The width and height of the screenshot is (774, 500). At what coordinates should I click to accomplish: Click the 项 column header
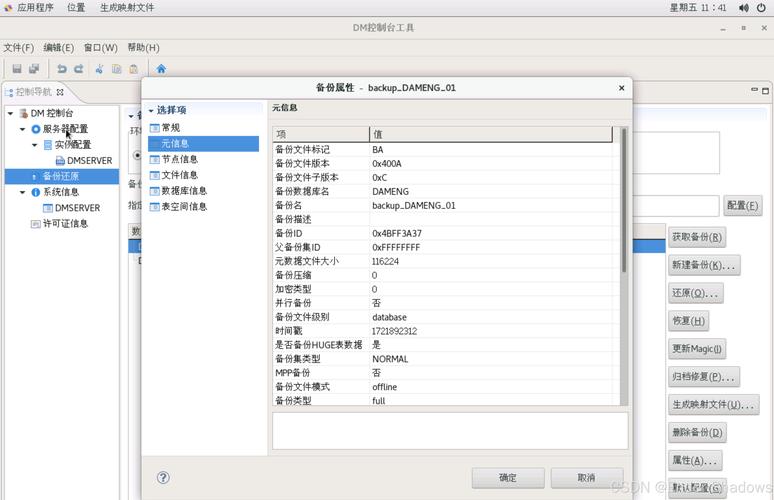click(x=321, y=134)
